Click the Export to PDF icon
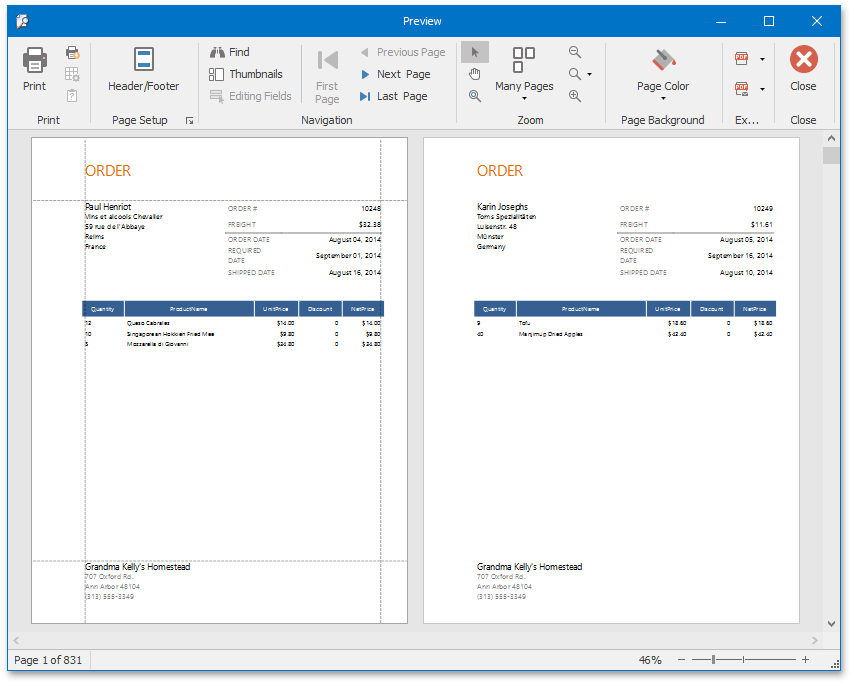The height and width of the screenshot is (686, 854). click(741, 58)
